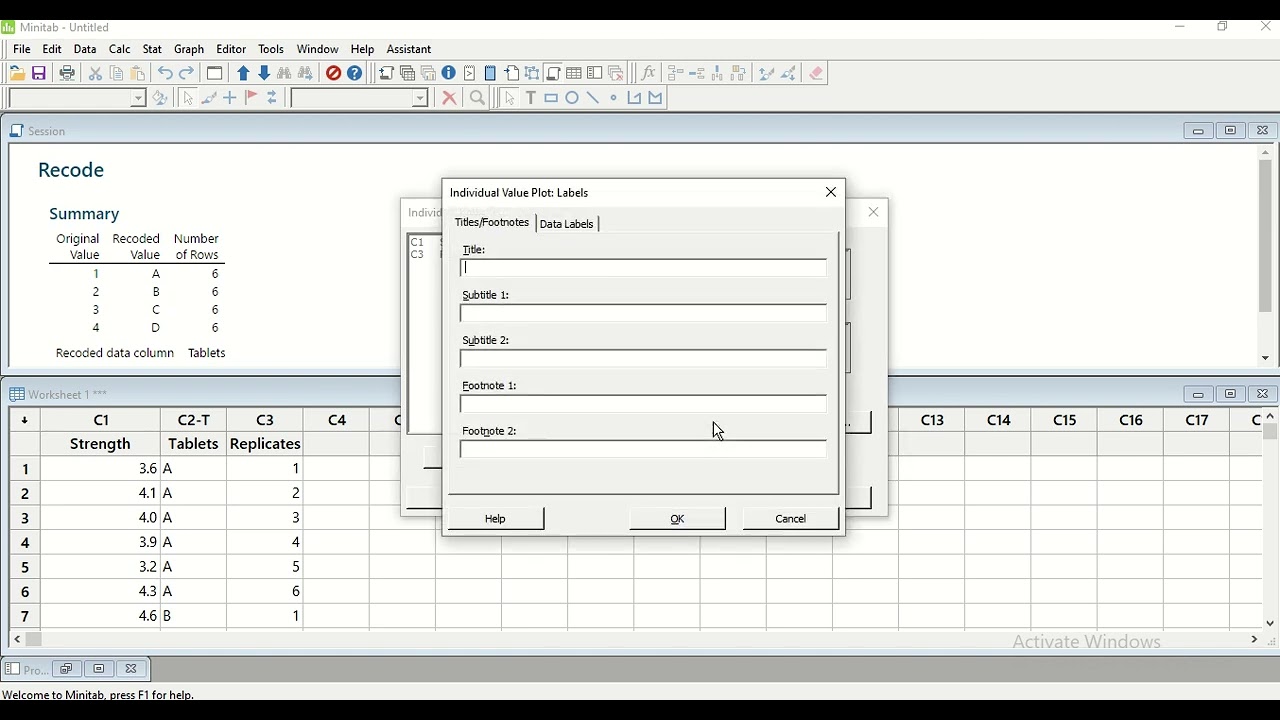Select the text T drawing tool
Screen dimensions: 1280x720
531,98
